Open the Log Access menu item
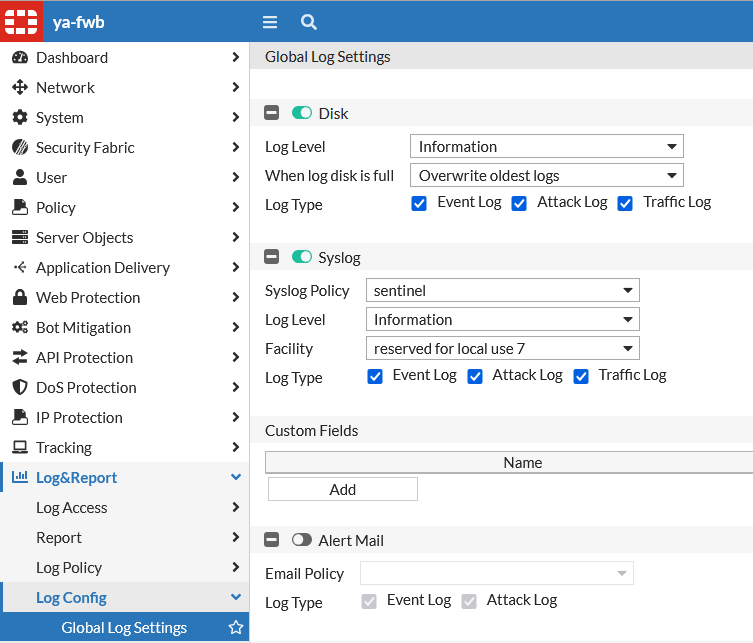 click(x=72, y=508)
